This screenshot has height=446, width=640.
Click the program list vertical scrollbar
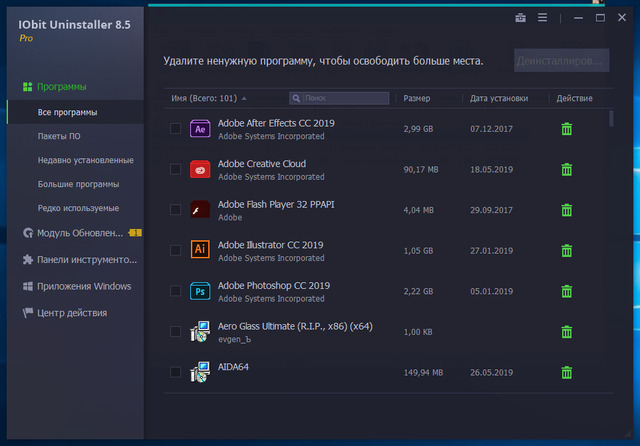(611, 120)
